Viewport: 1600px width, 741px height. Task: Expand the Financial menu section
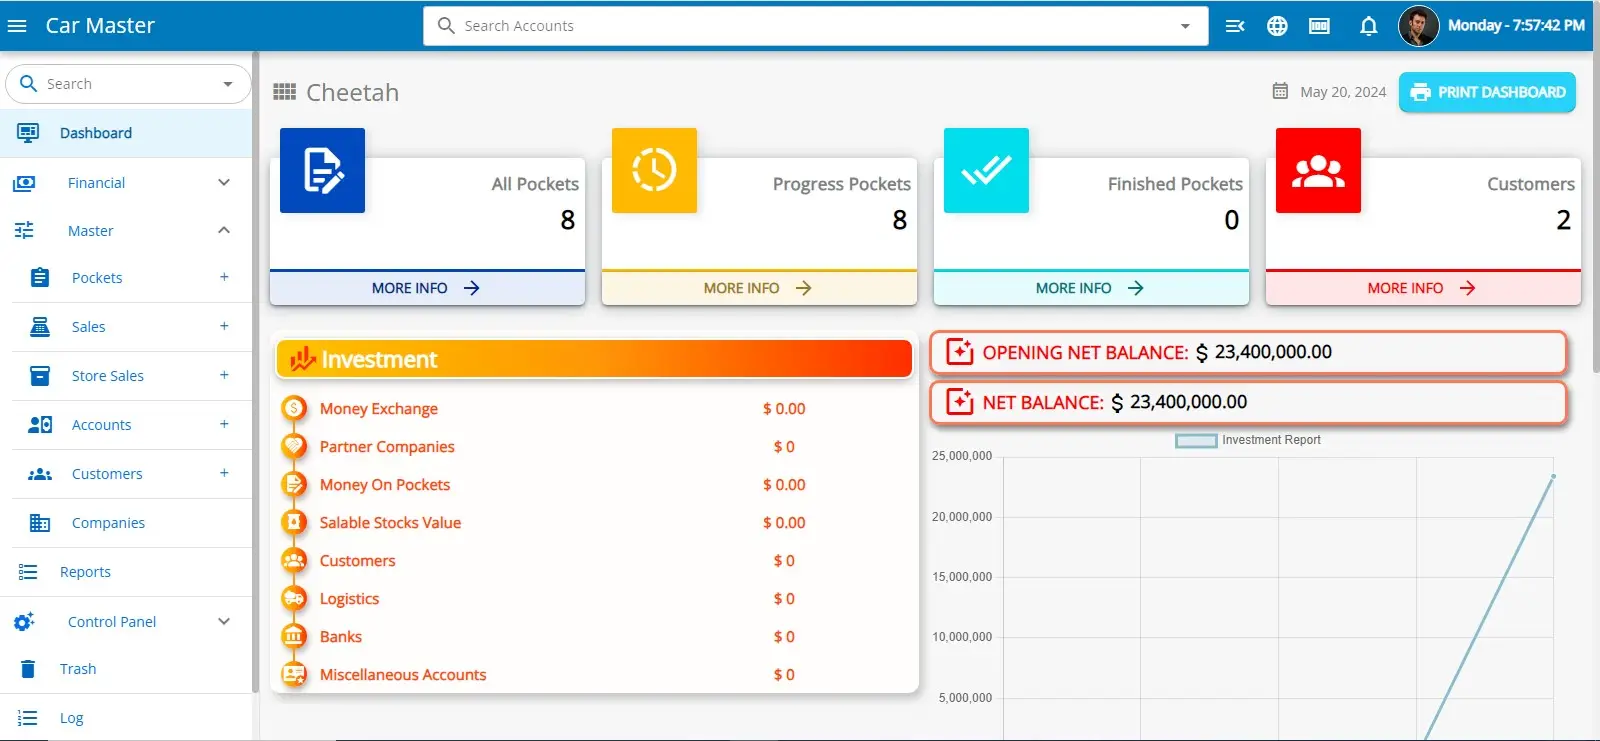[224, 182]
